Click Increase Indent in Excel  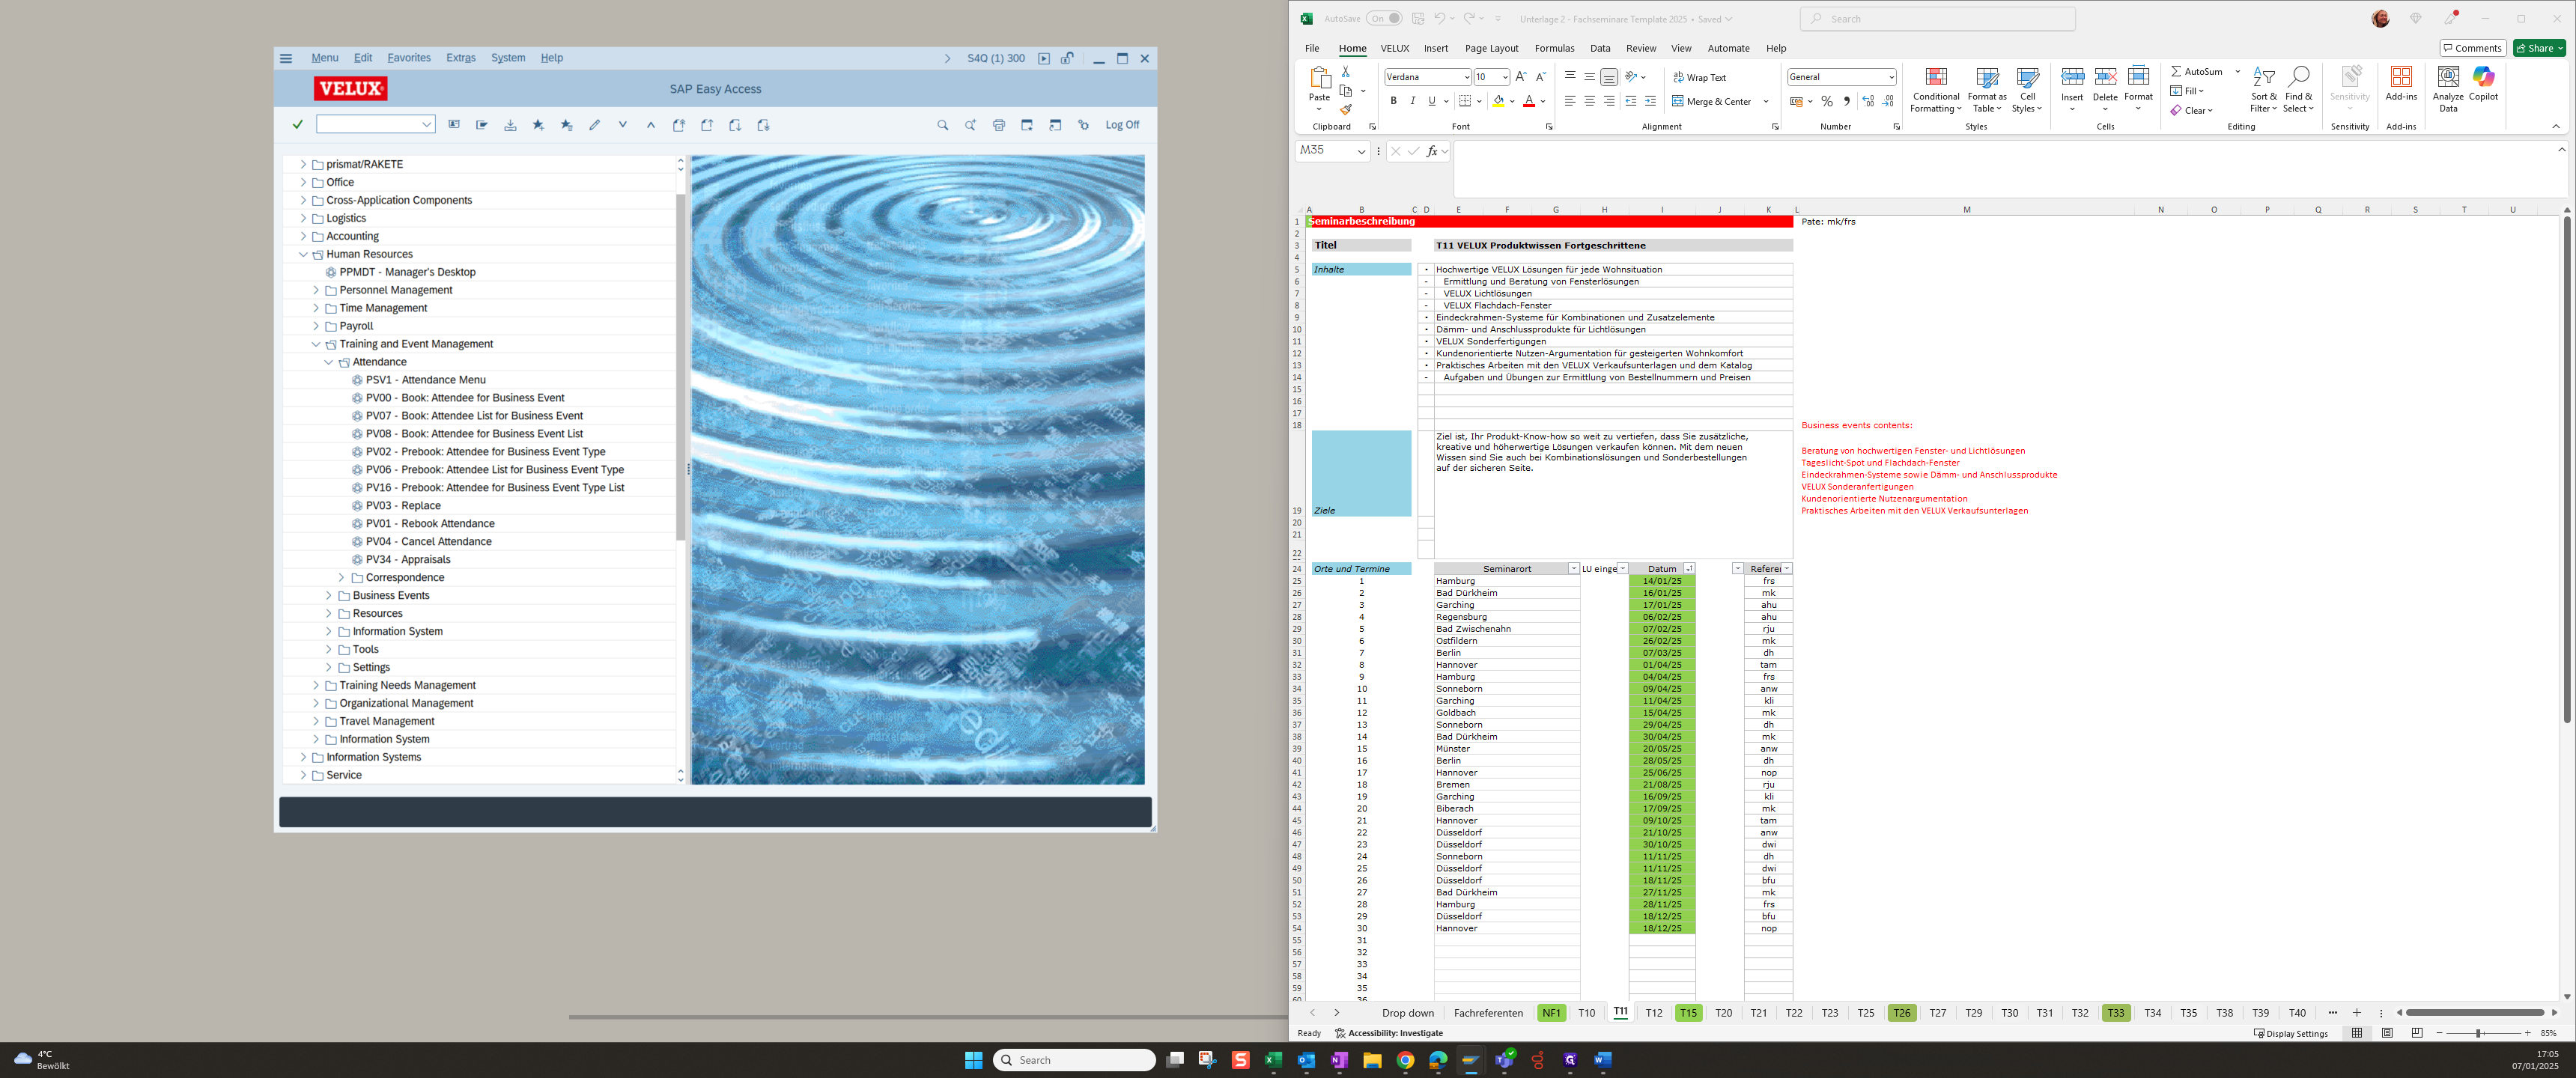[x=1650, y=101]
